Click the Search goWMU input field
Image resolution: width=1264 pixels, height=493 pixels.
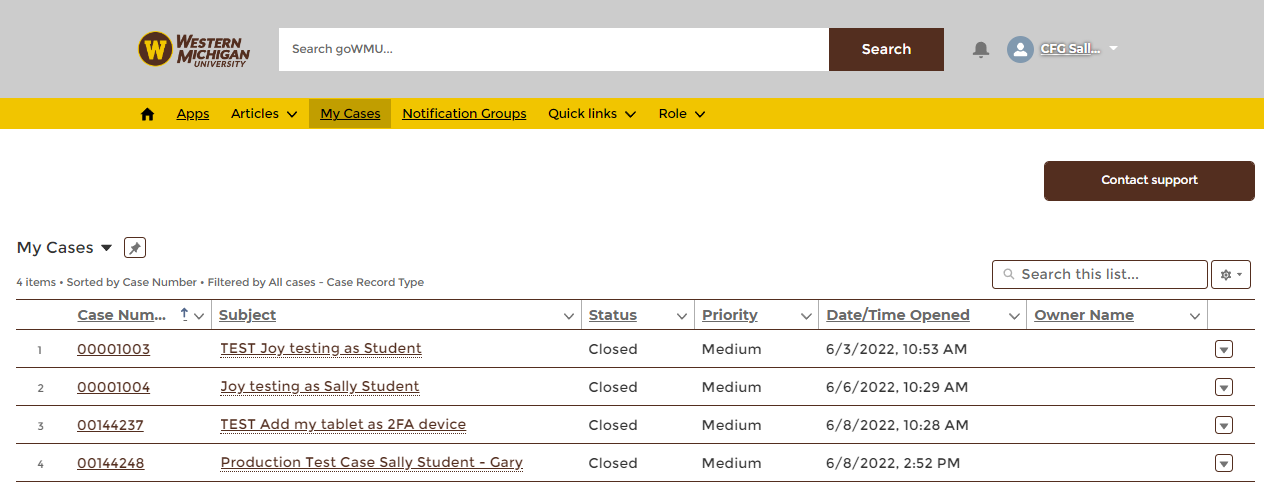pyautogui.click(x=553, y=49)
